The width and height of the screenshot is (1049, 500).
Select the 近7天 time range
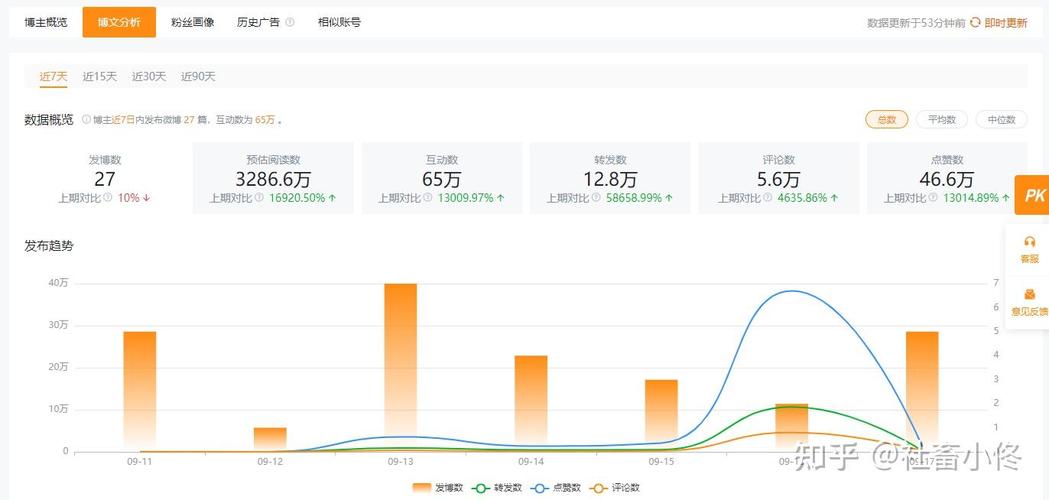coord(54,76)
